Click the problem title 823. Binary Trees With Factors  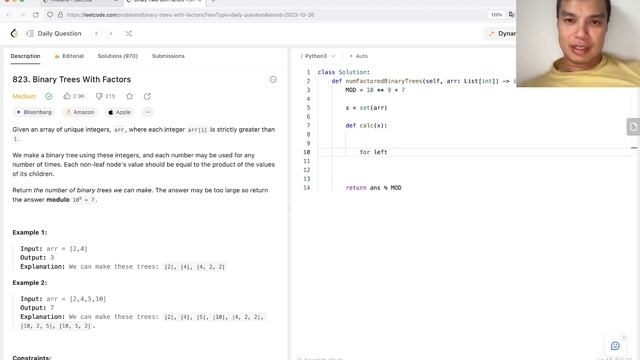[x=72, y=79]
